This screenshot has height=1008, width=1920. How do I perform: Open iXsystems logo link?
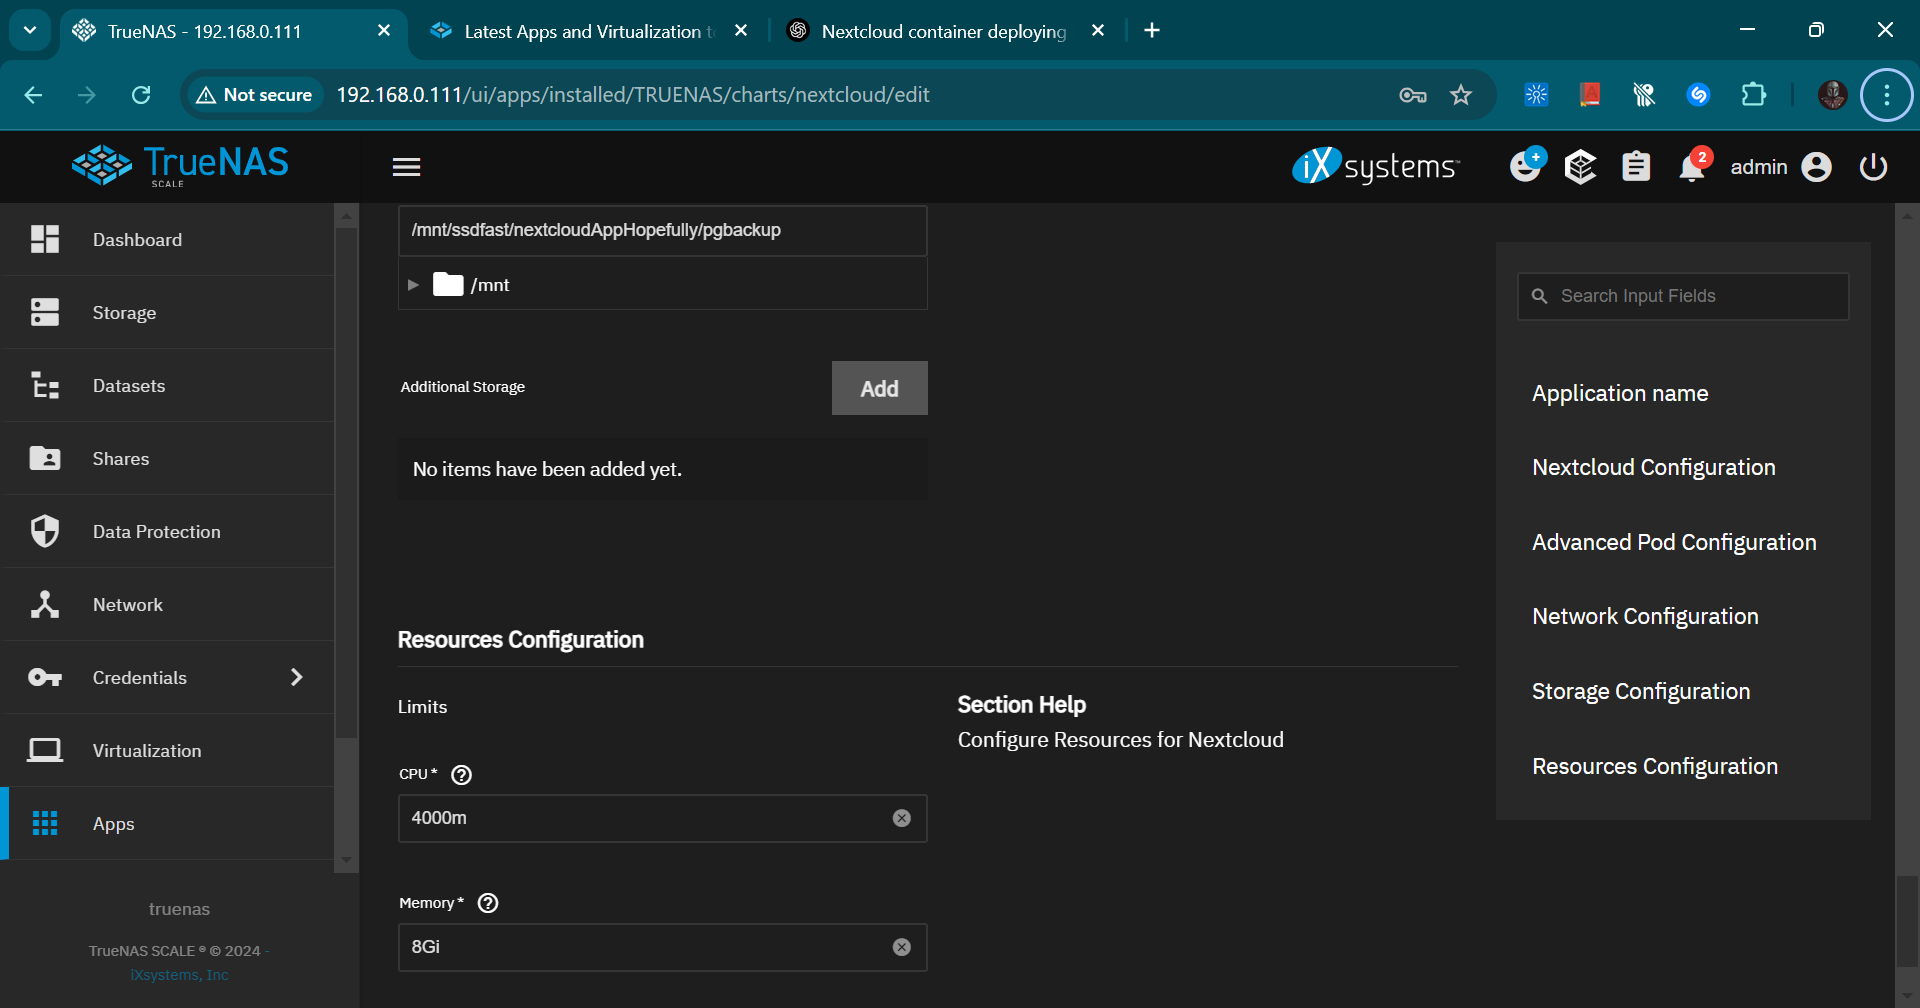click(x=1376, y=166)
